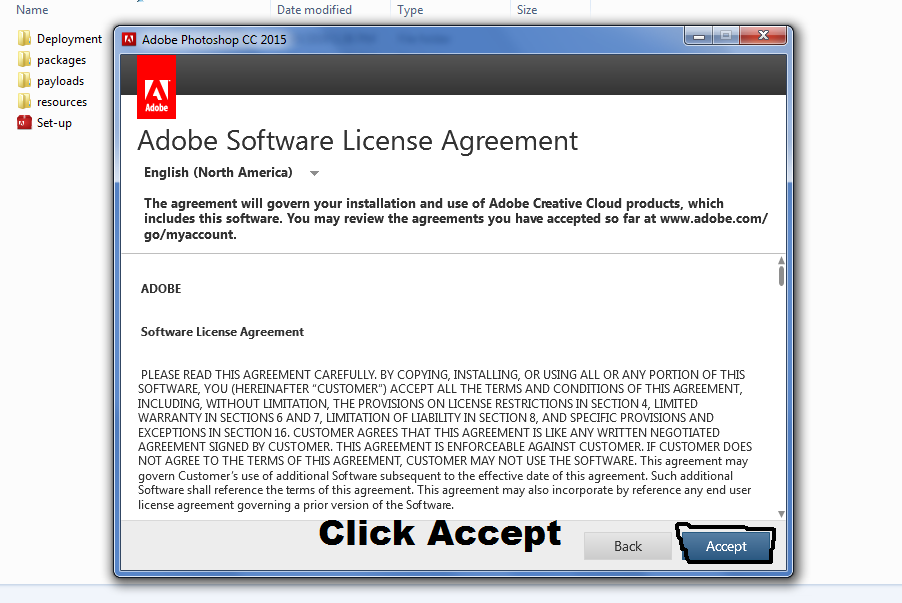Click the Back button

[x=628, y=546]
